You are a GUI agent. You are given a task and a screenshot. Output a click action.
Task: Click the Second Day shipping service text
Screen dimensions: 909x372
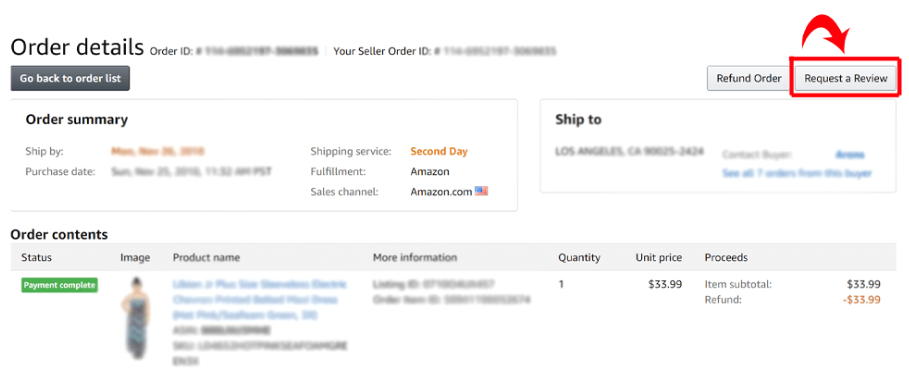439,152
